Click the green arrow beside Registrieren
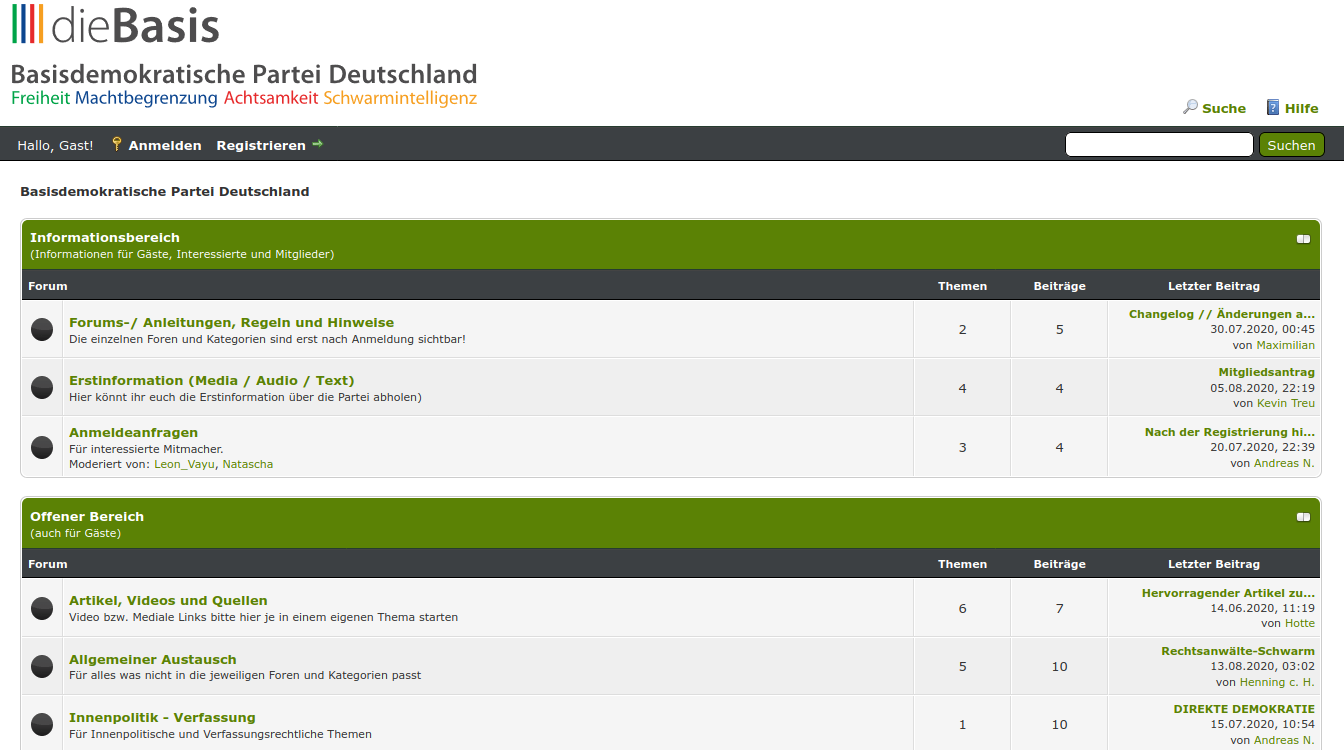This screenshot has width=1344, height=750. 318,144
